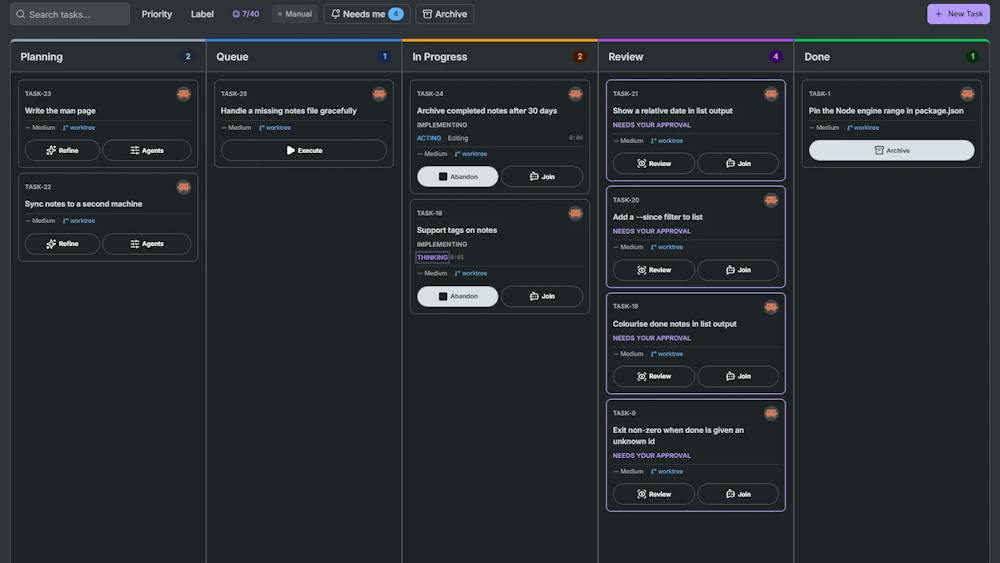Click the THINKING status on Support tags card
Viewport: 1000px width, 563px height.
pos(432,258)
